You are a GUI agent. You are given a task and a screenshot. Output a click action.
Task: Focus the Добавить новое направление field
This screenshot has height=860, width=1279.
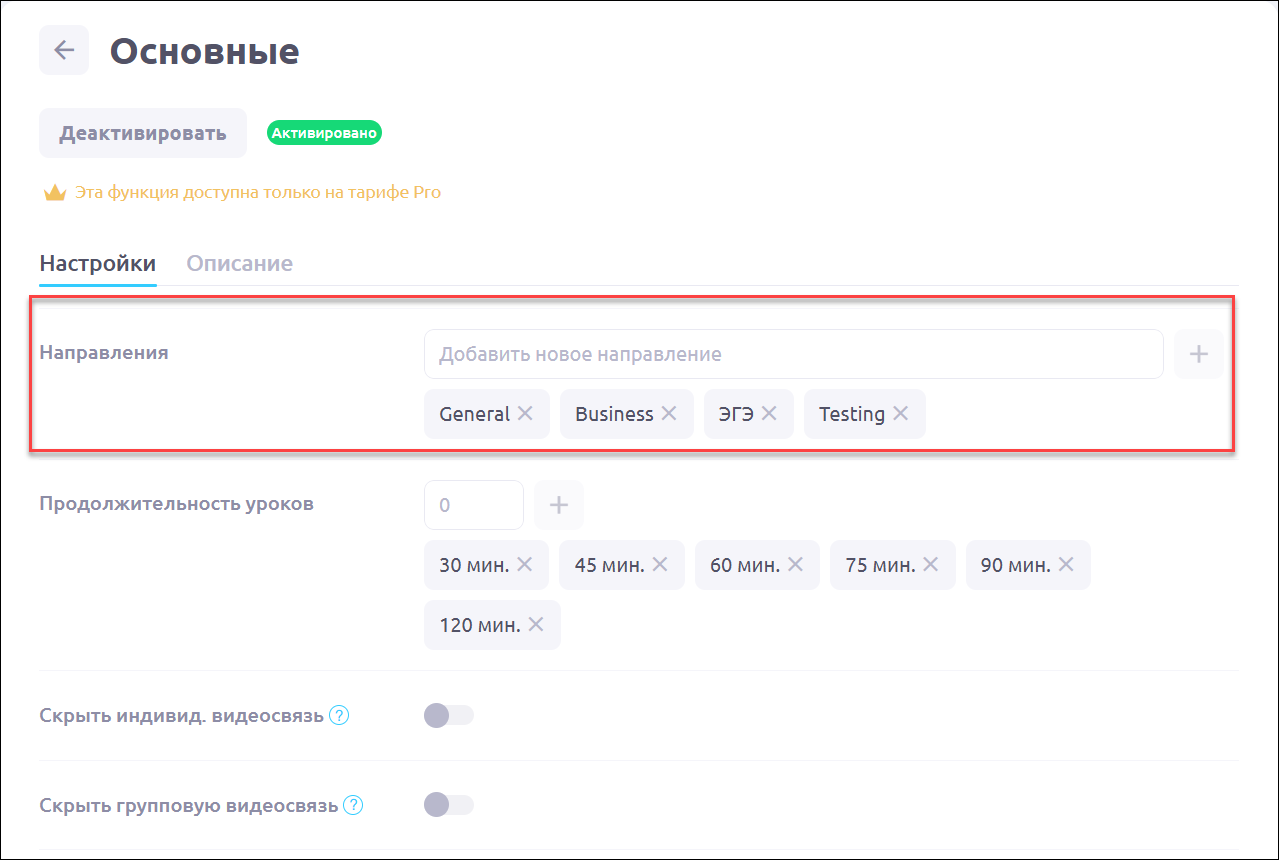(x=793, y=354)
